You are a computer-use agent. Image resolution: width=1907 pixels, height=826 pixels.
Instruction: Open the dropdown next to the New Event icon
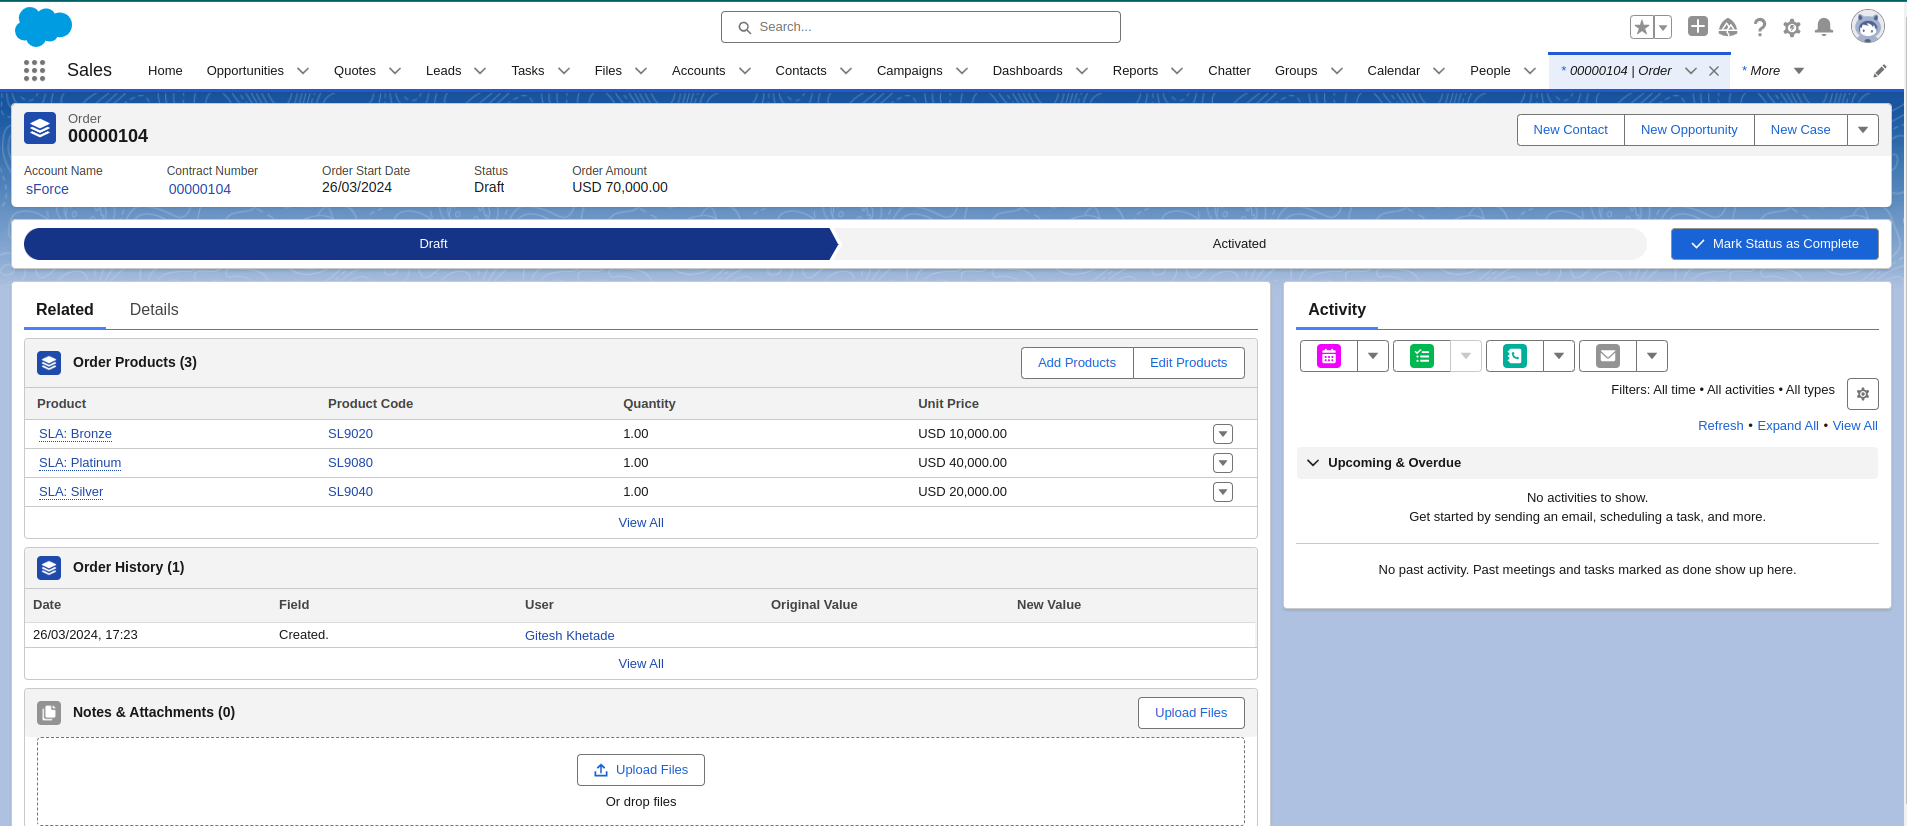coord(1373,356)
